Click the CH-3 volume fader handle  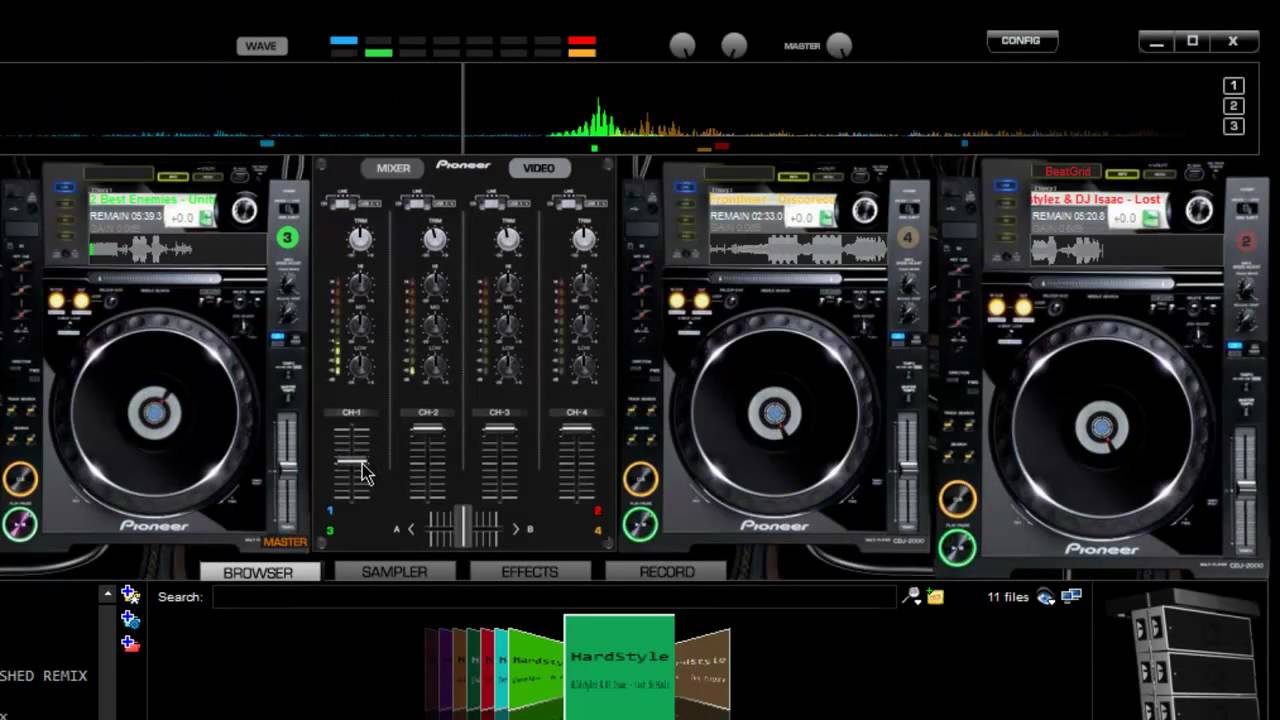[x=500, y=428]
